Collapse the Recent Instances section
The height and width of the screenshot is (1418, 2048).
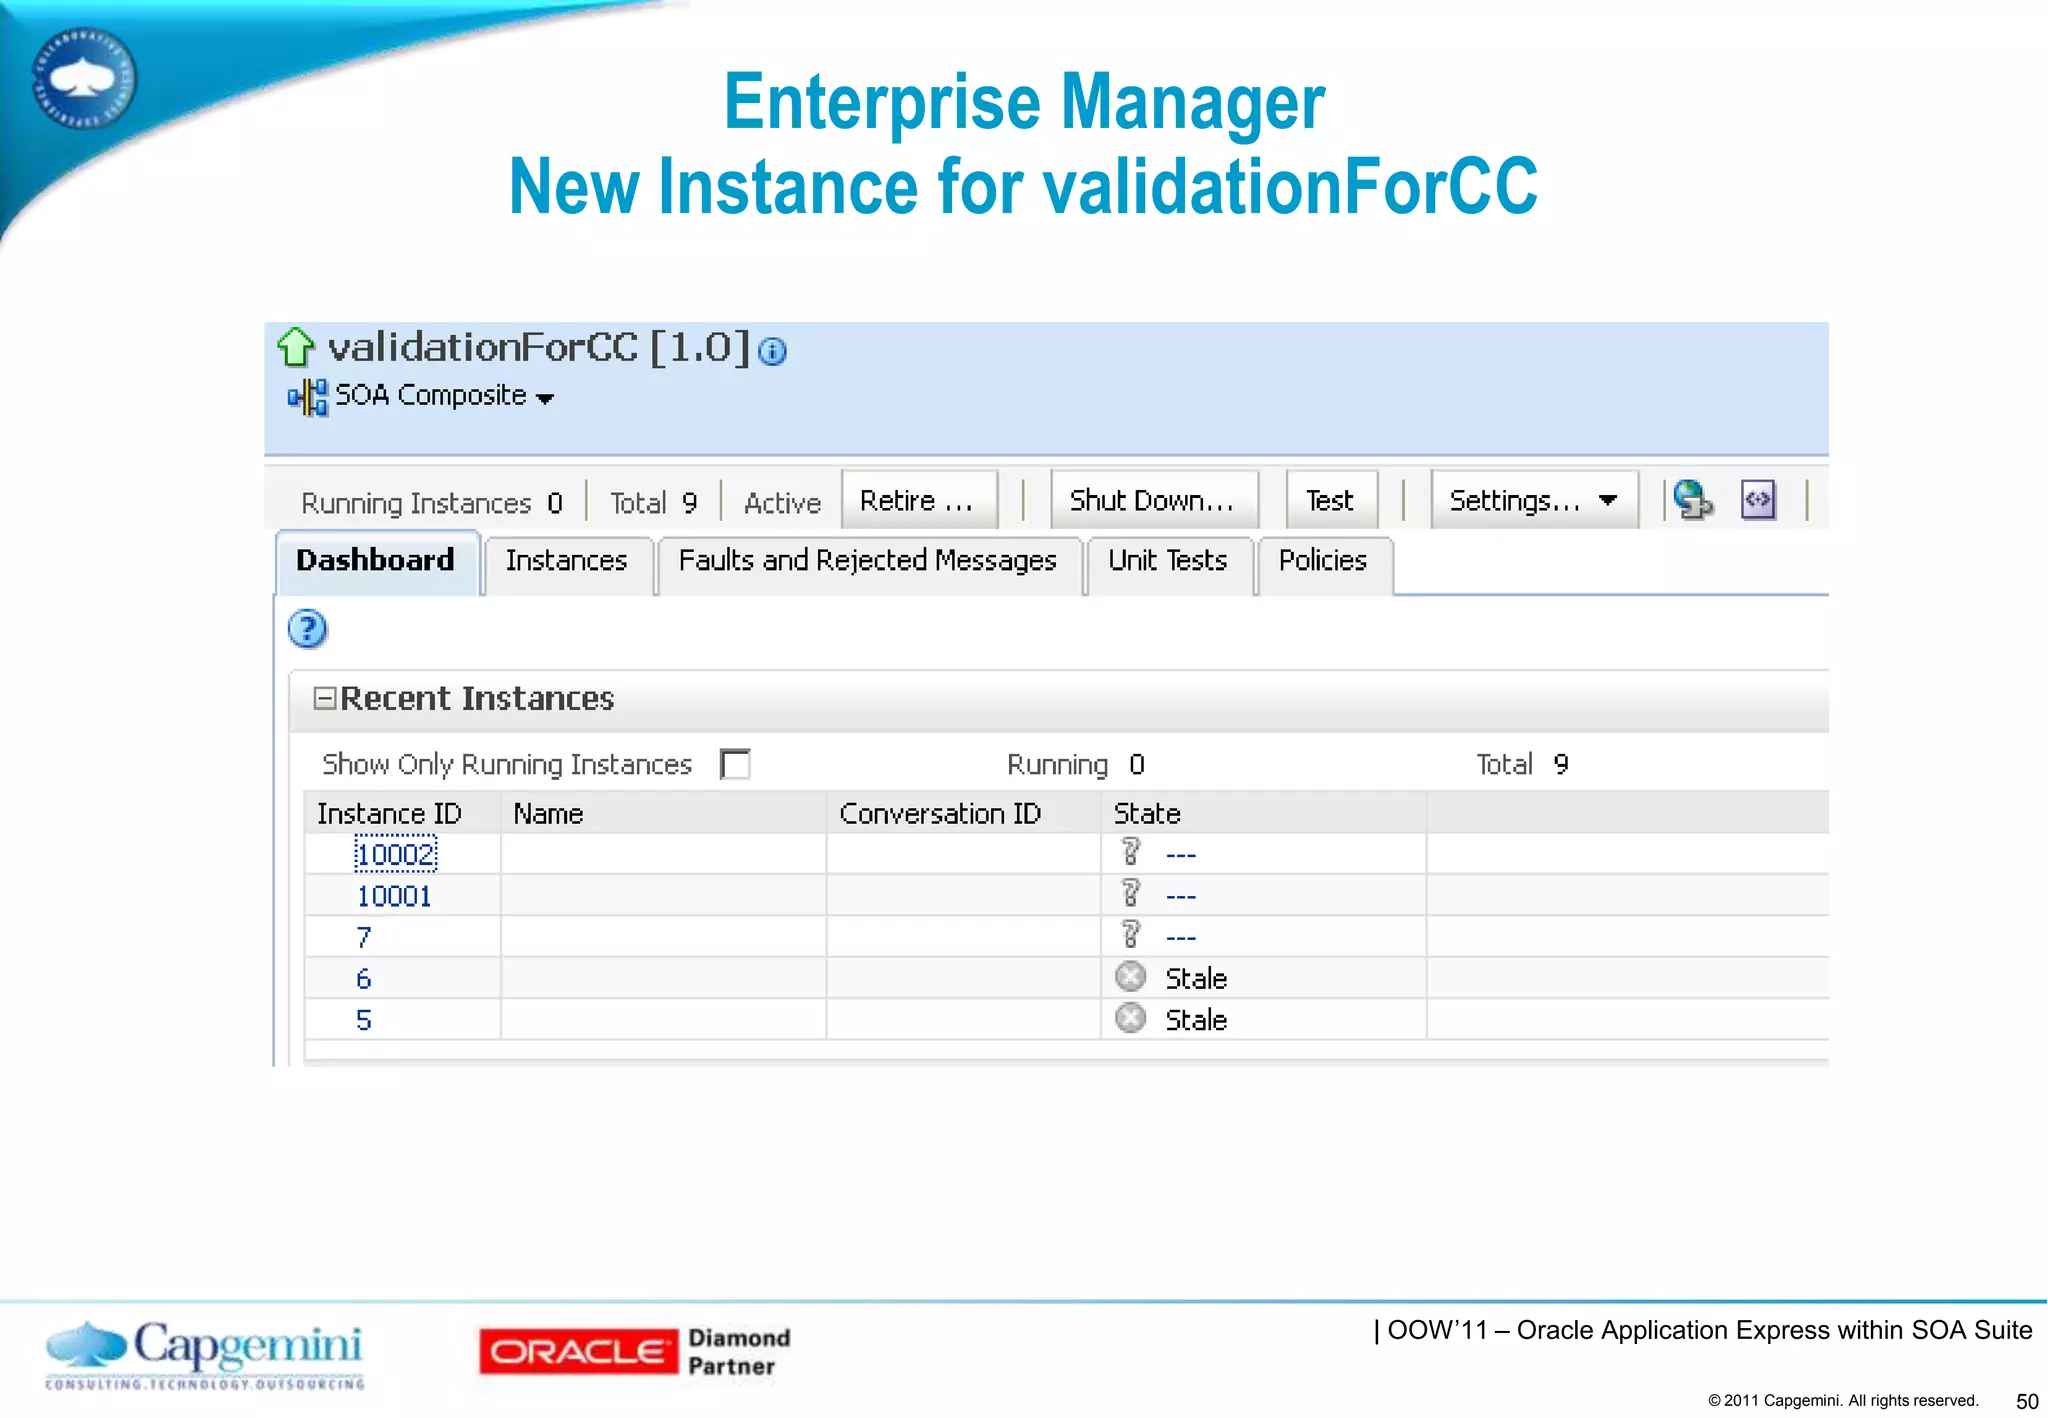[324, 697]
